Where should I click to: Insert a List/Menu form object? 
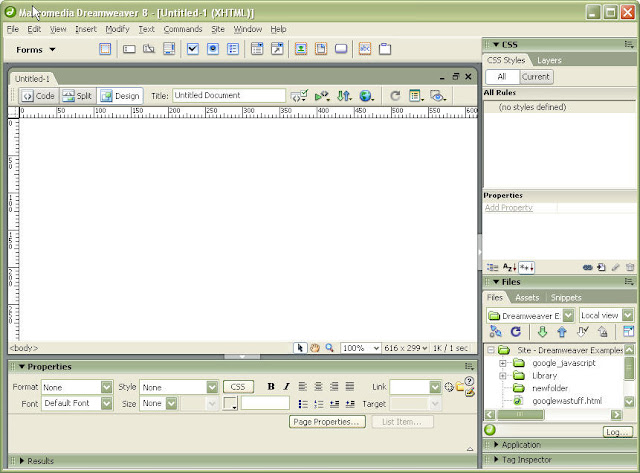point(257,49)
